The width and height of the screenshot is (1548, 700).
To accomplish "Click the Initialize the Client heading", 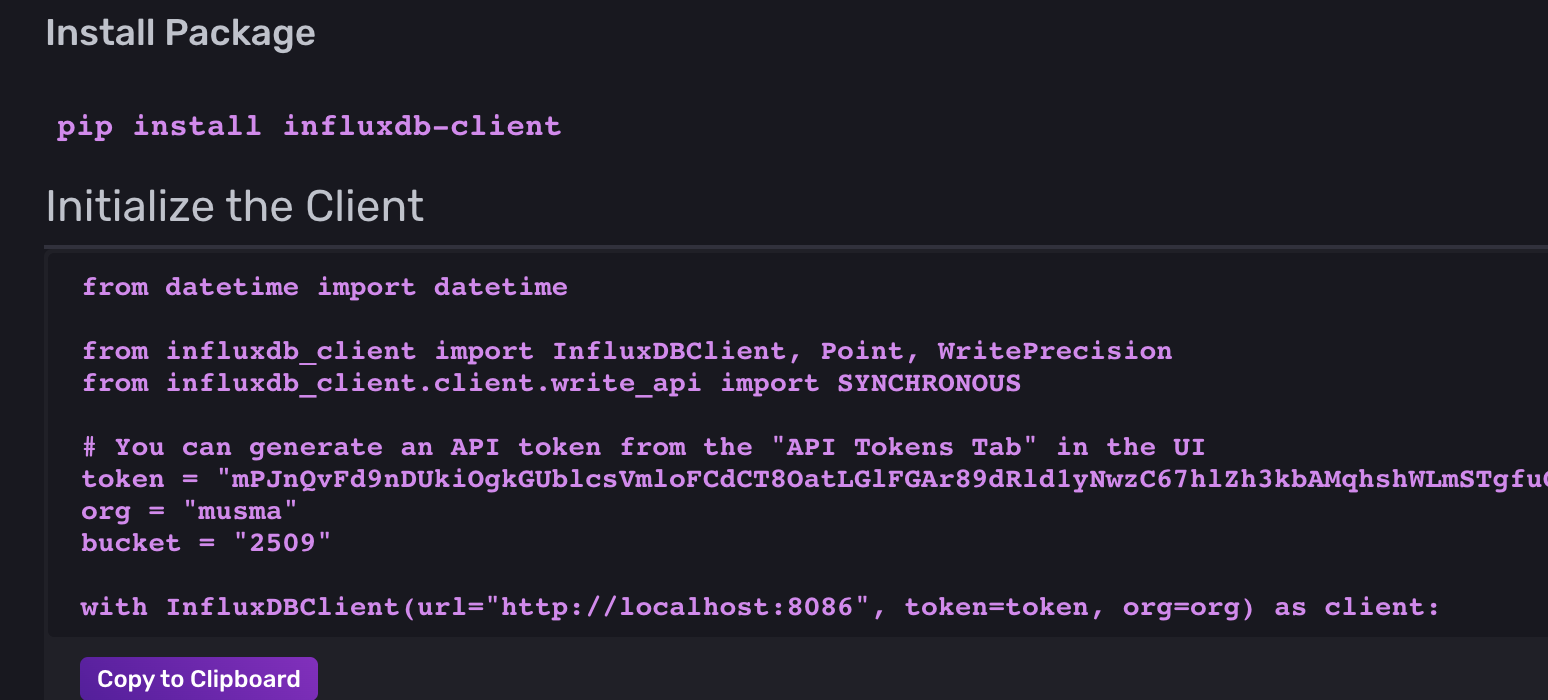I will [235, 206].
